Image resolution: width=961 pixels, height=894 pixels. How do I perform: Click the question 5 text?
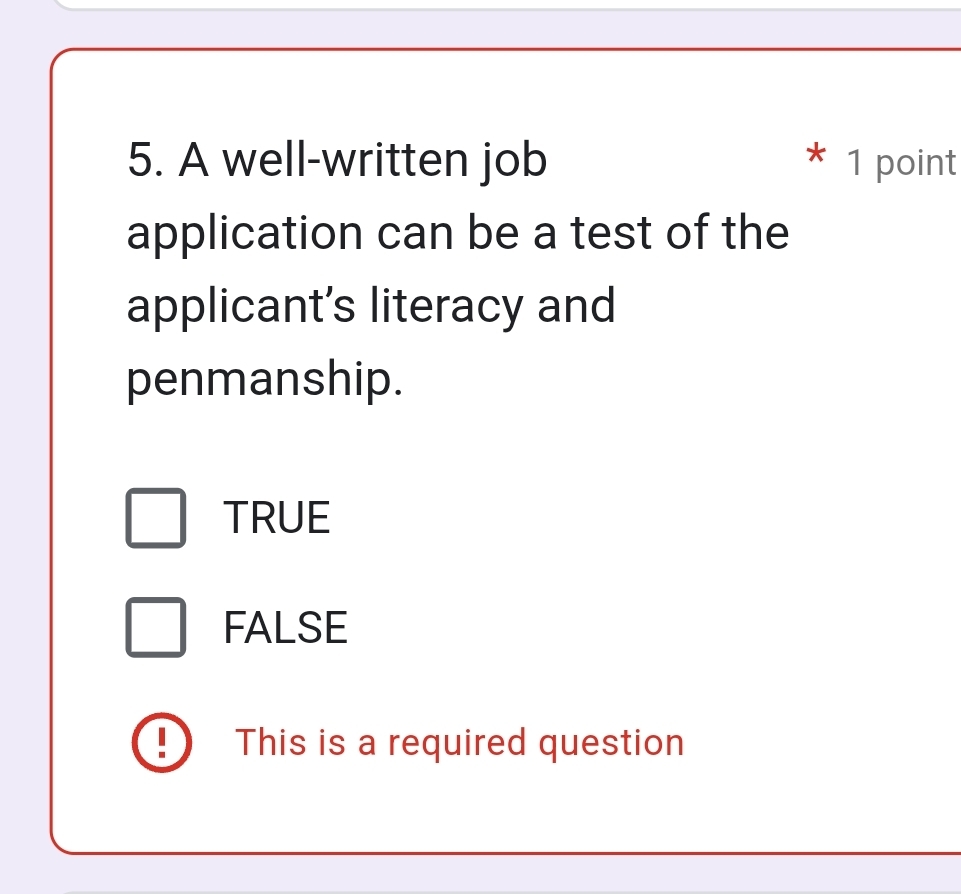pos(400,270)
